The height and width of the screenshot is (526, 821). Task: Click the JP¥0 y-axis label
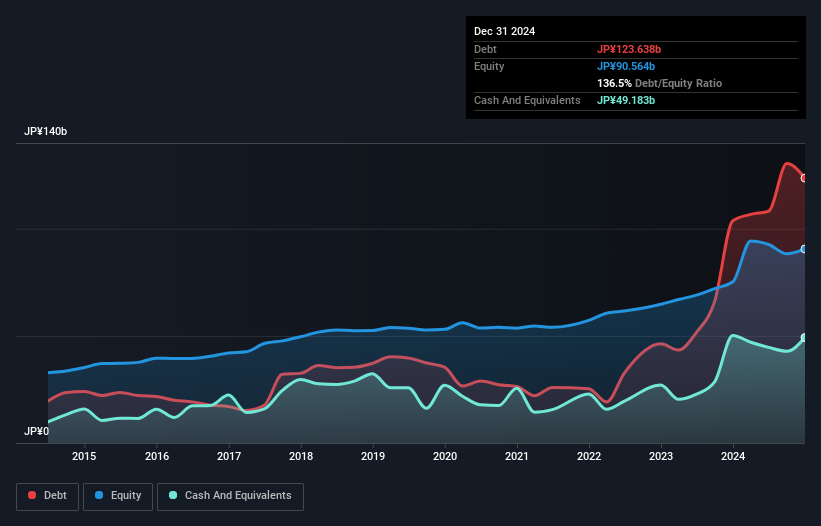[37, 431]
